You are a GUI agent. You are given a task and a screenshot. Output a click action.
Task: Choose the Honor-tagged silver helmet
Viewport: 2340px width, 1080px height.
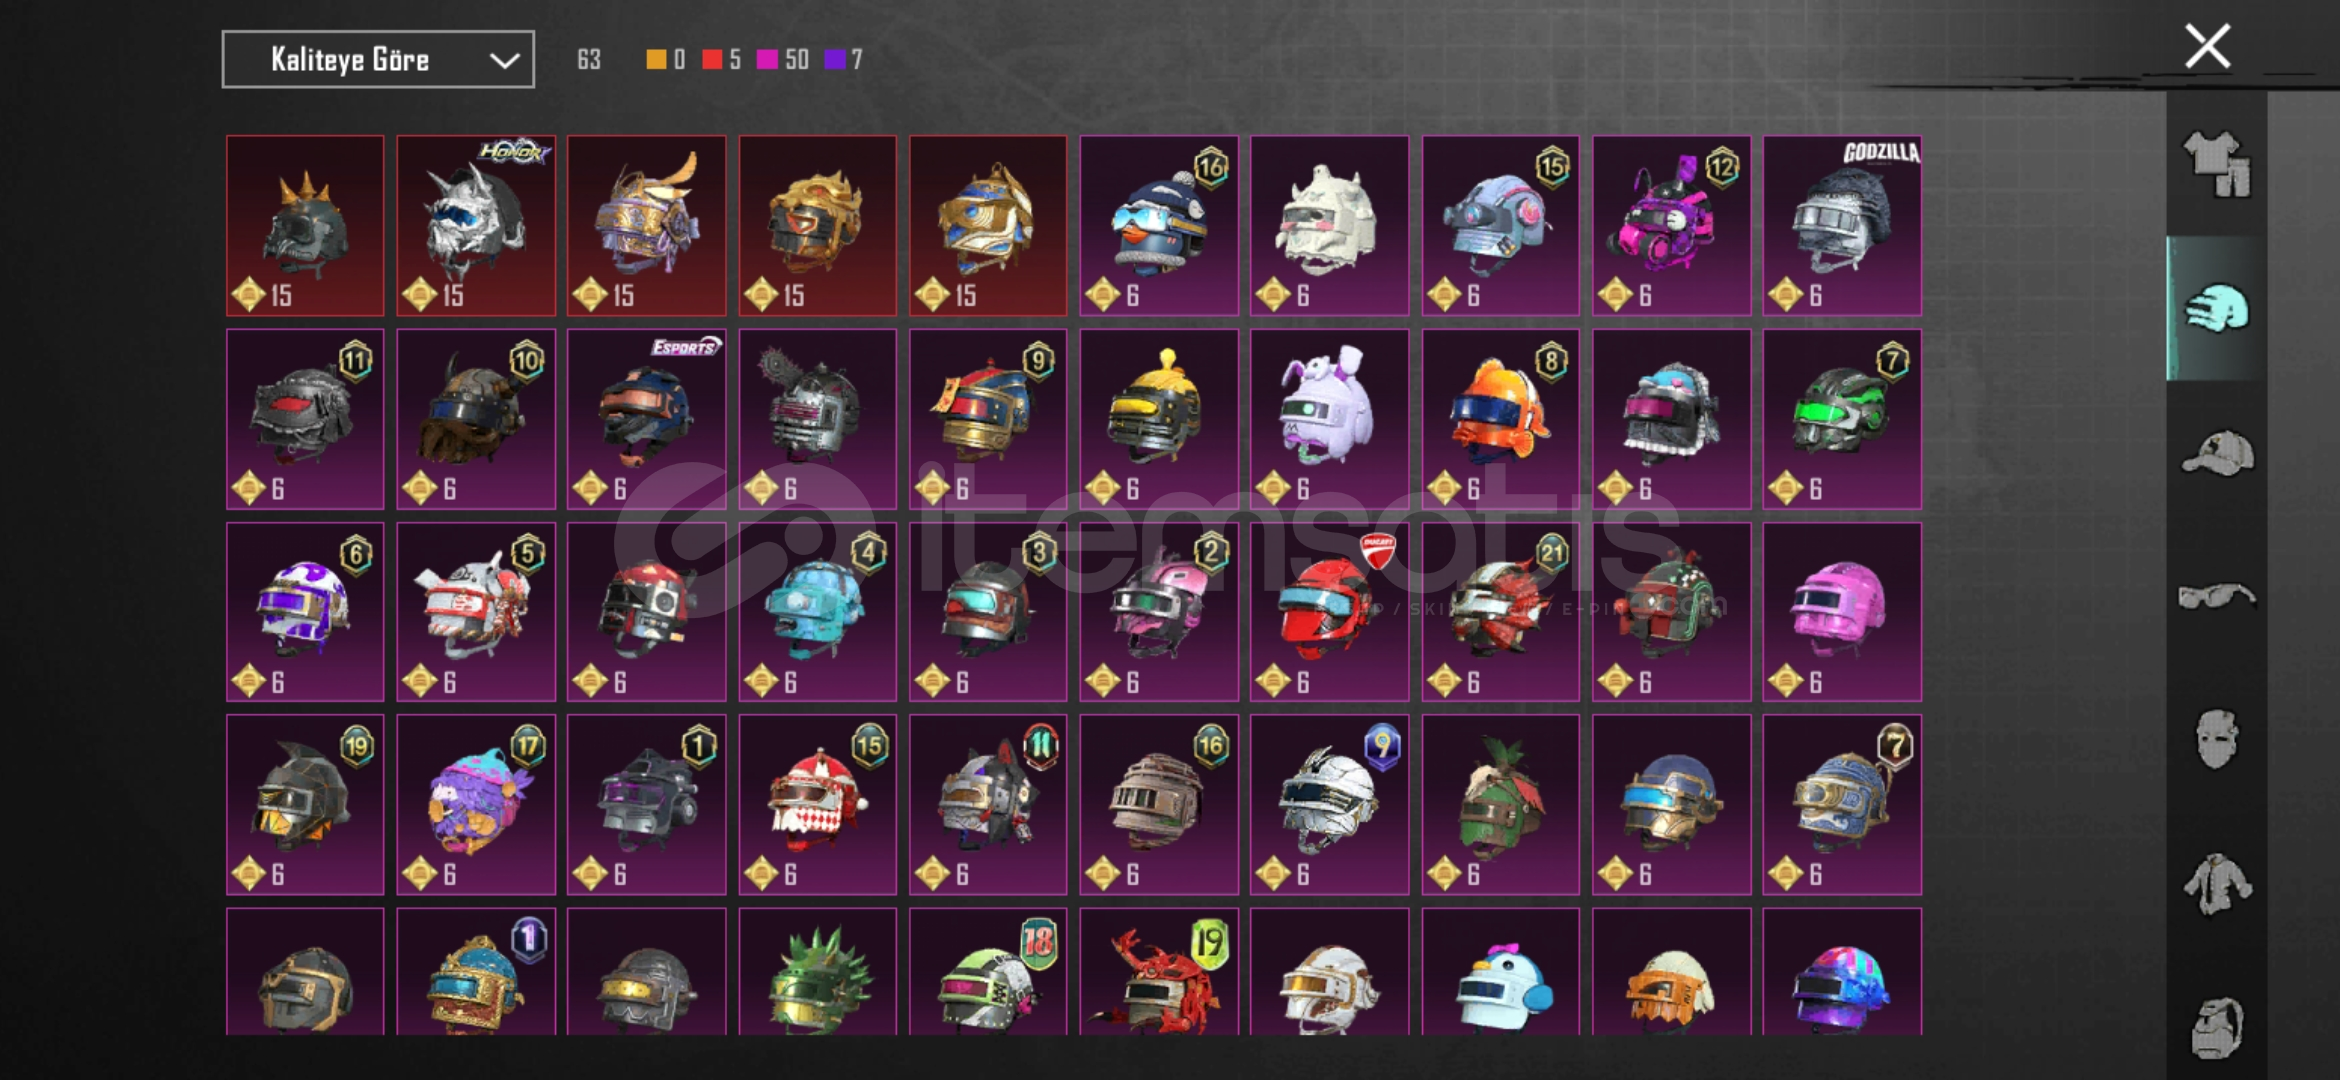tap(476, 226)
